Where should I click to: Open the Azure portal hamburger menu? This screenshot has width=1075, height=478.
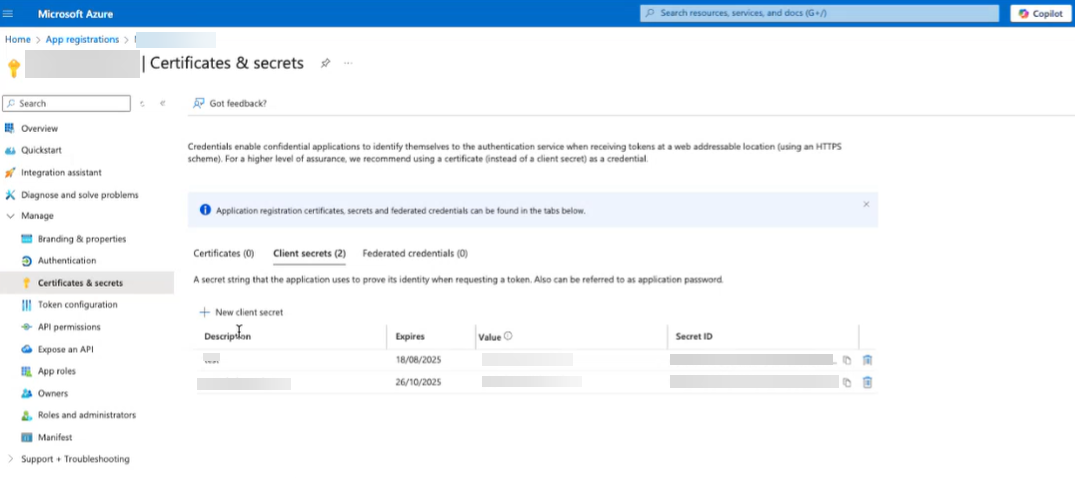[8, 14]
